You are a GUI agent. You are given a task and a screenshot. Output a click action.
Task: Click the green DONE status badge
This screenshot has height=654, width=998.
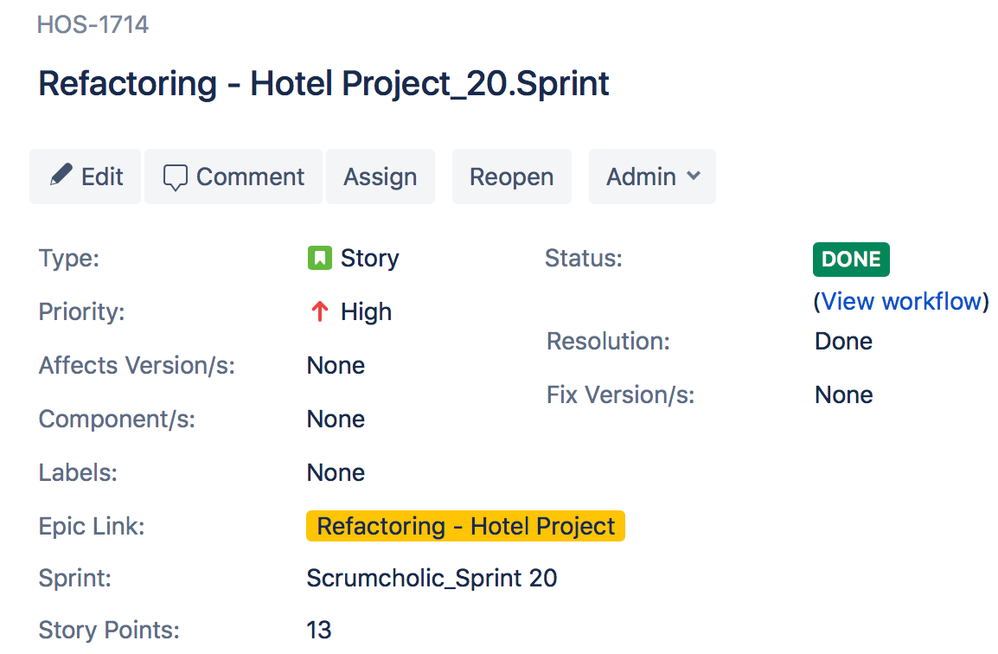(x=851, y=259)
